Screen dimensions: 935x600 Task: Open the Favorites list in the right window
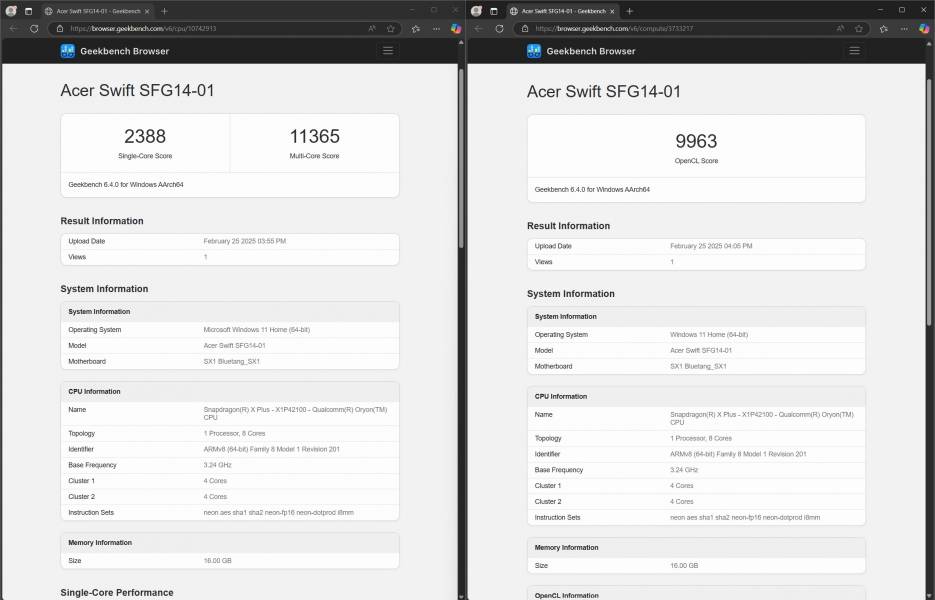pos(884,29)
